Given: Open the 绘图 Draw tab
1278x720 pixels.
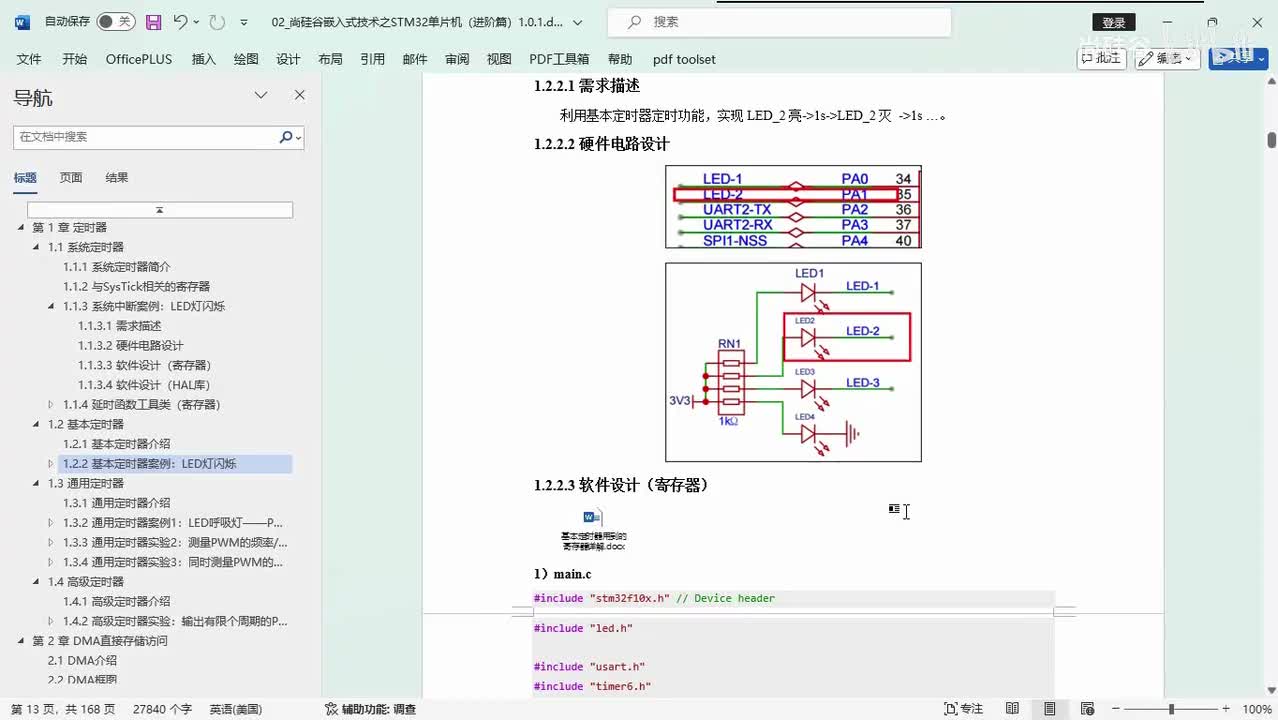Looking at the screenshot, I should click(x=246, y=59).
